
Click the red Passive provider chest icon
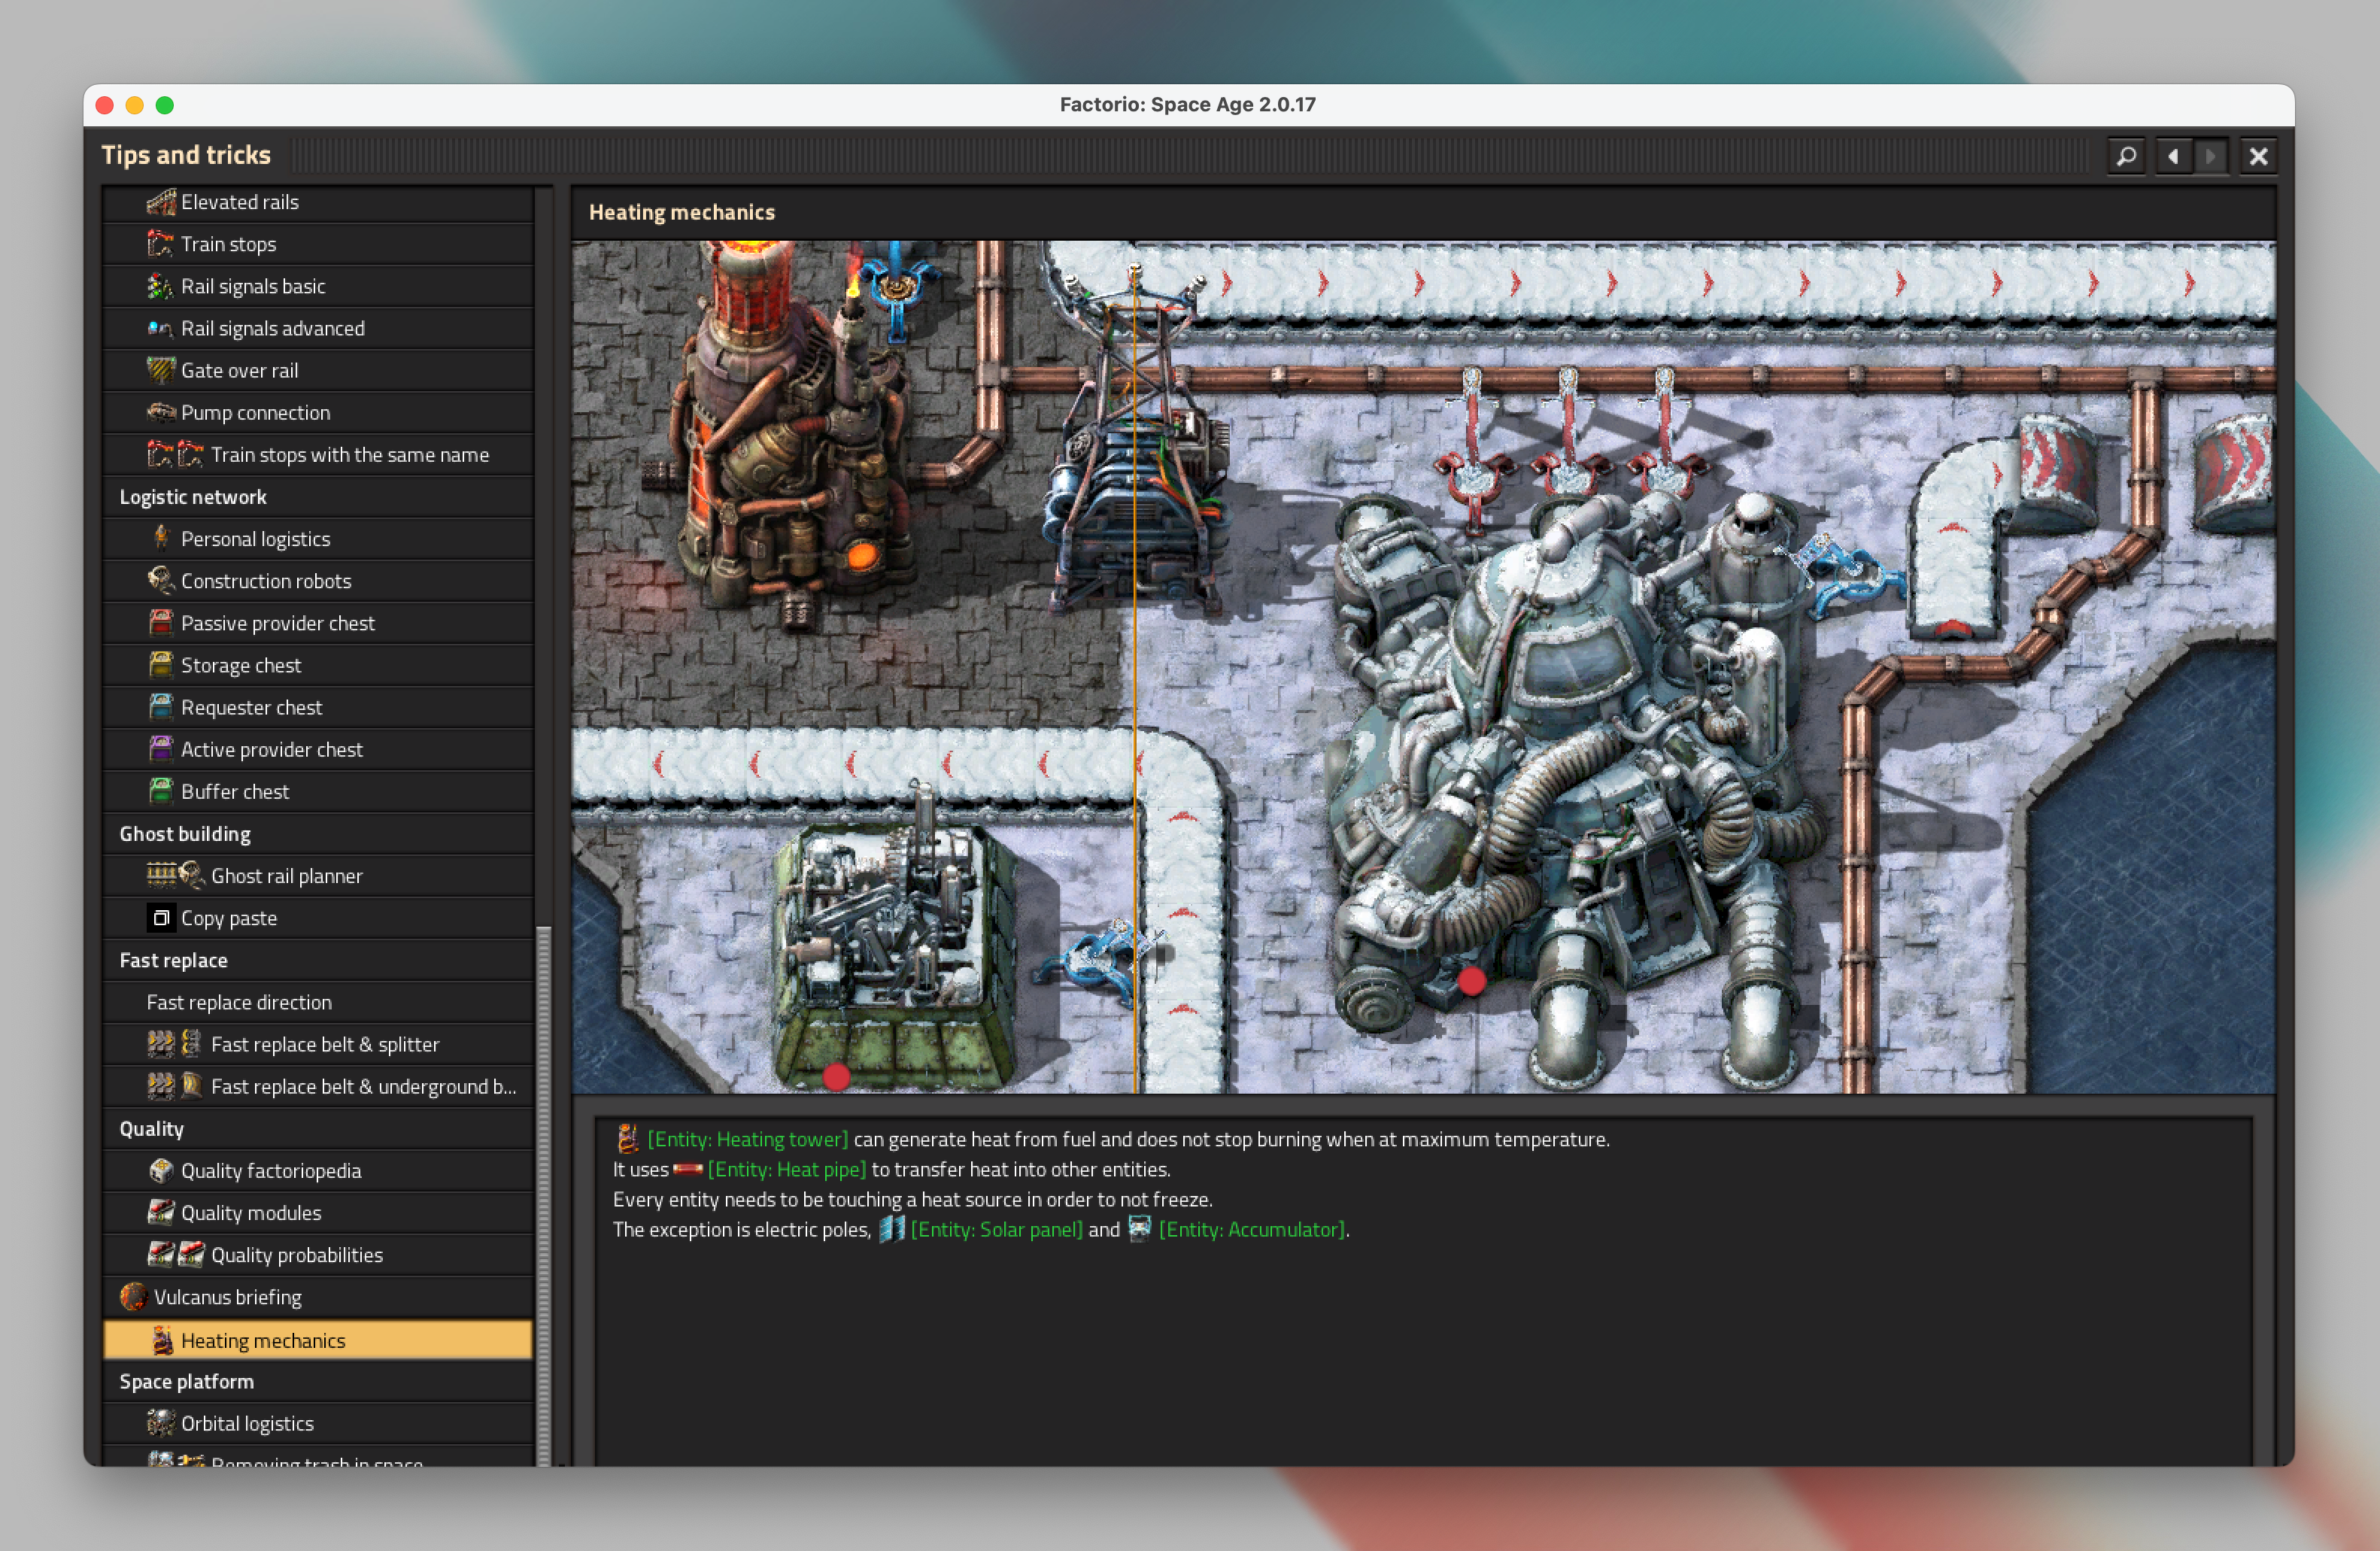tap(161, 622)
